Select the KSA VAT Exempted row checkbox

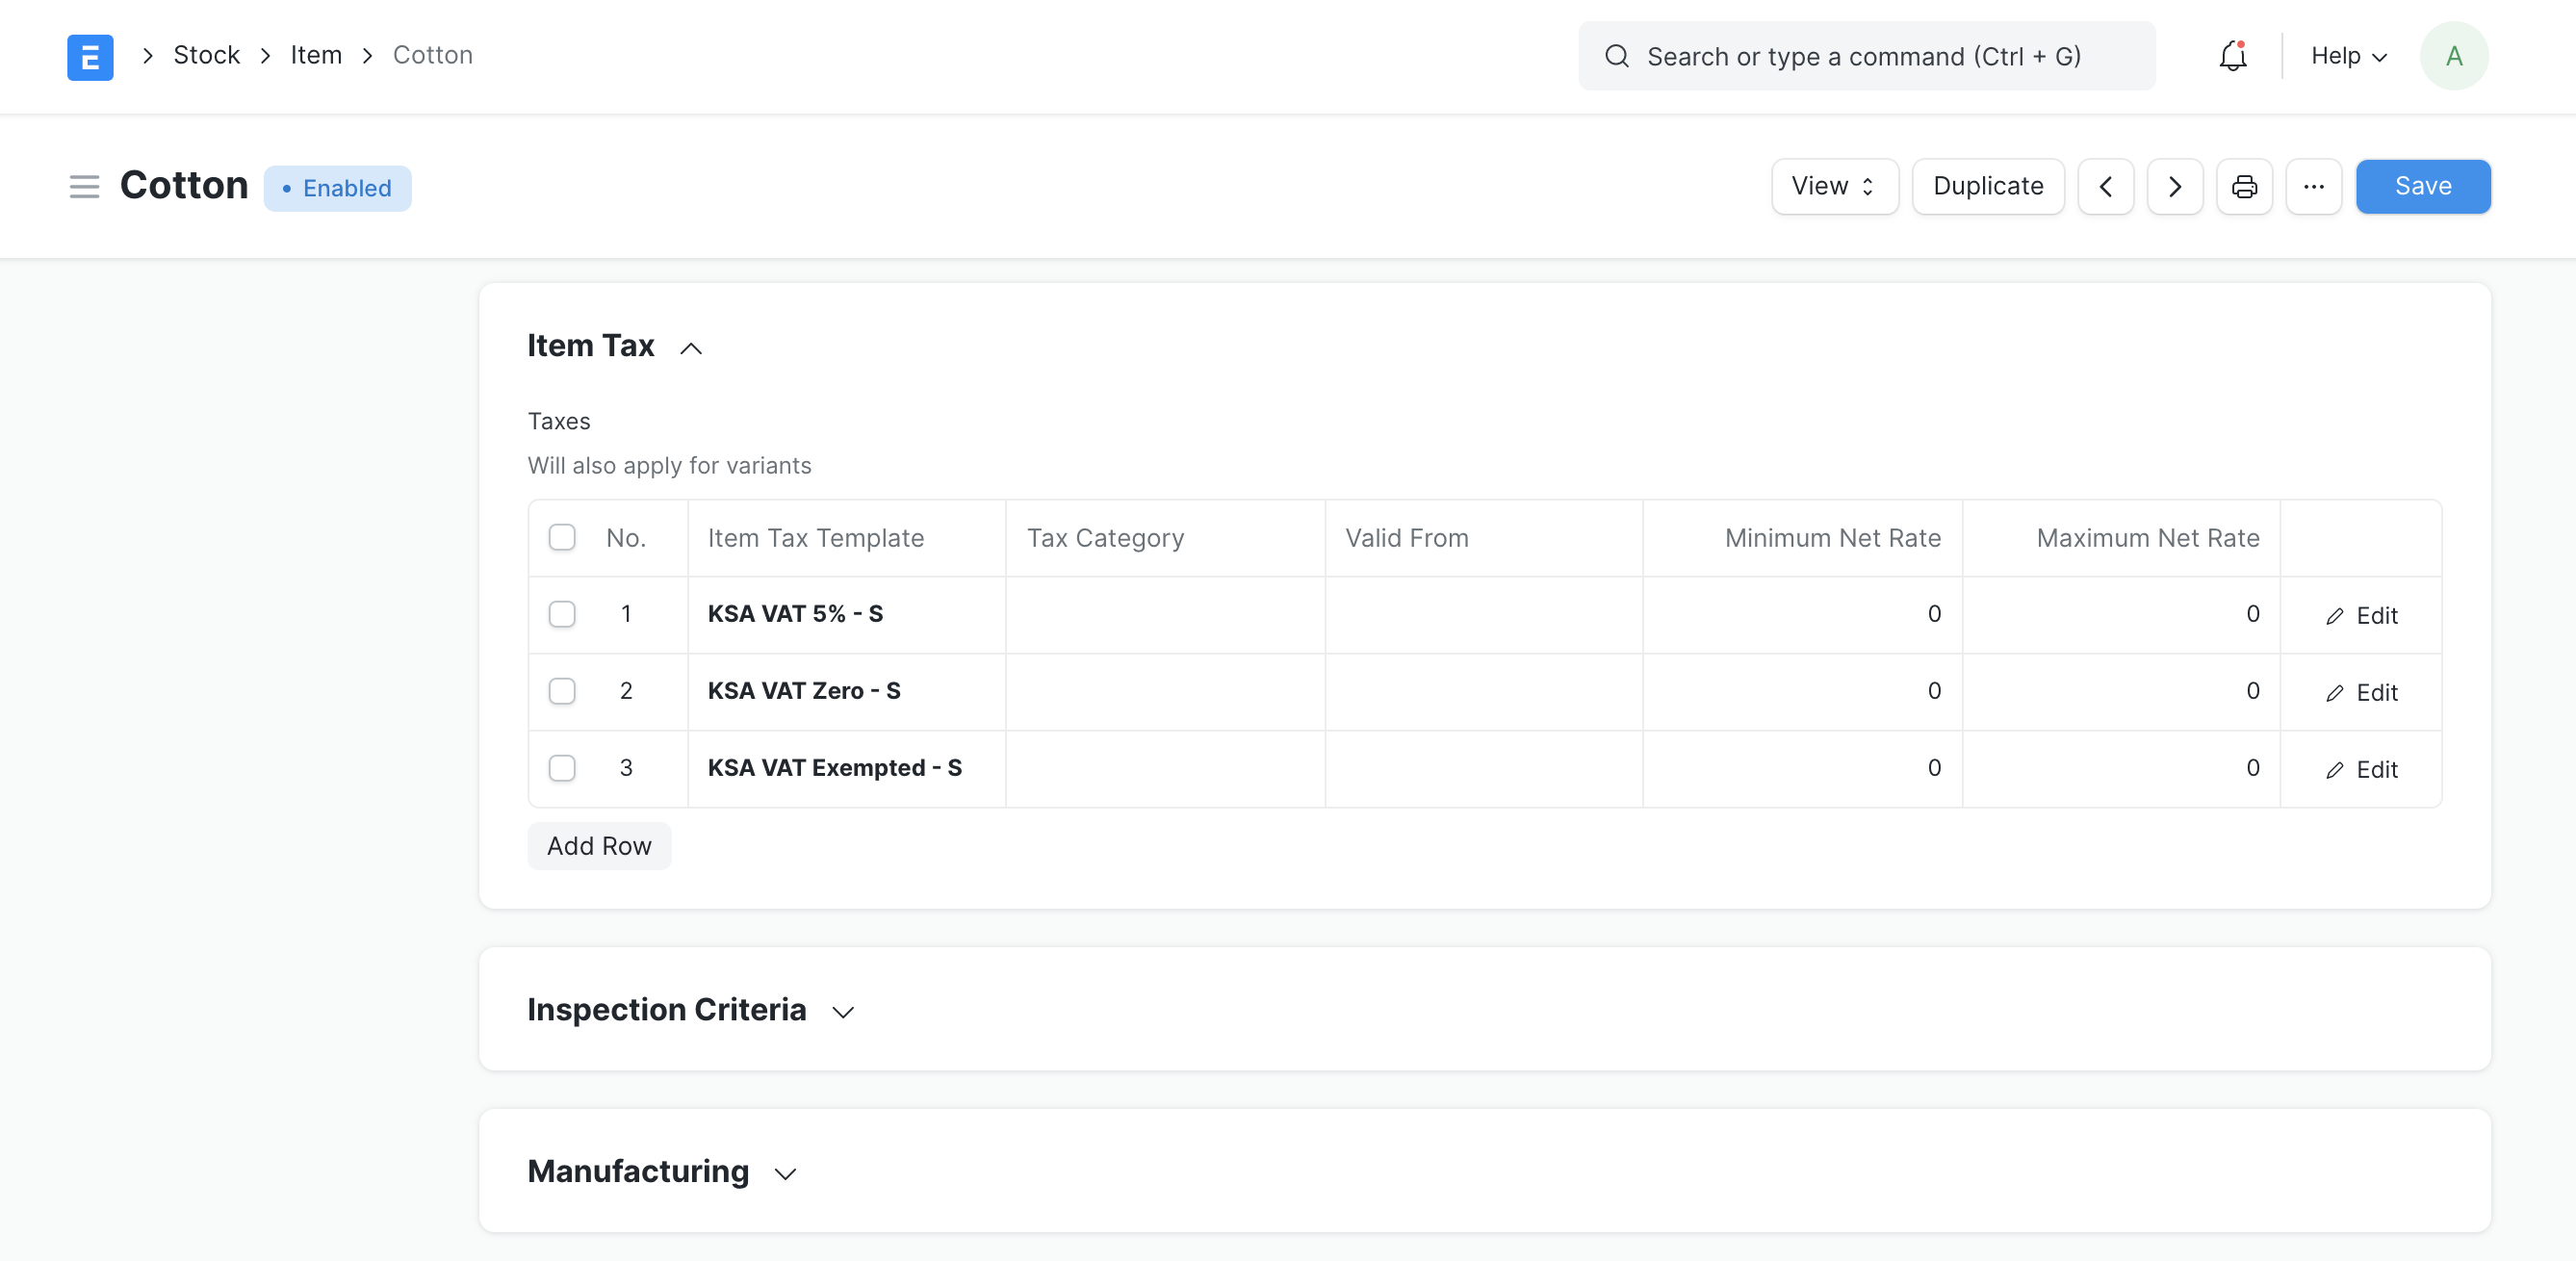tap(562, 768)
